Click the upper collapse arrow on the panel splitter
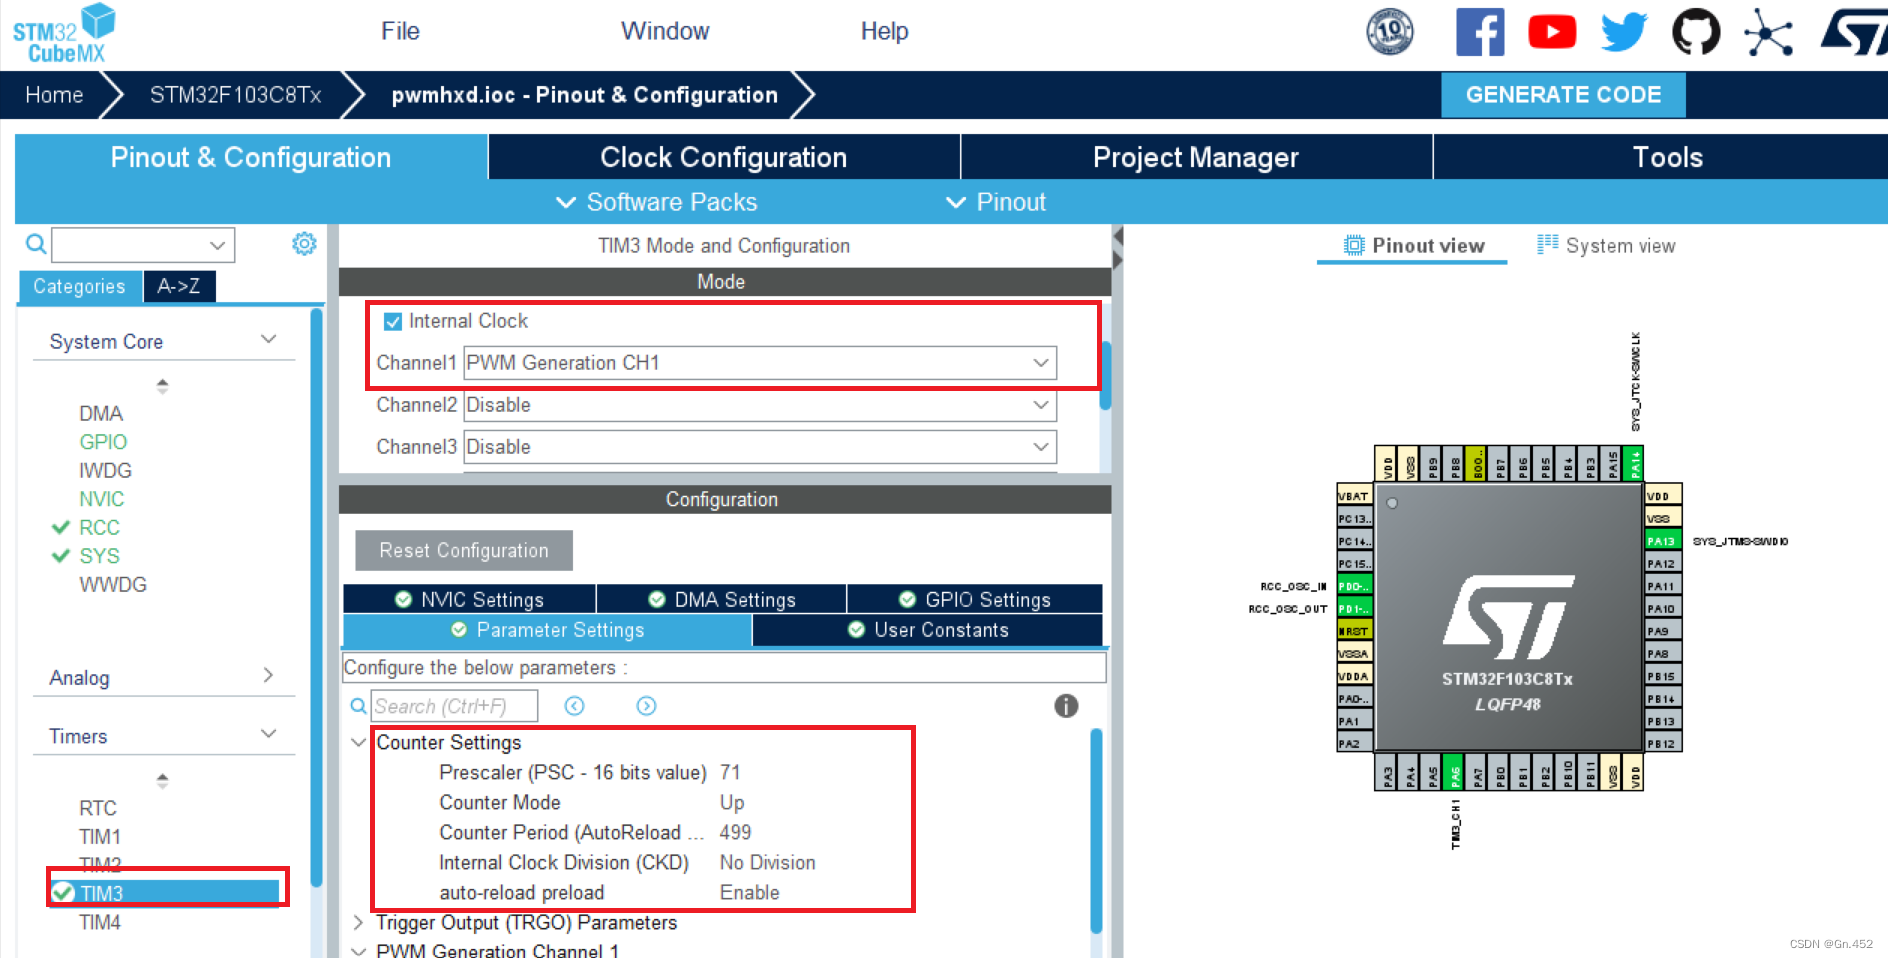Viewport: 1888px width, 958px height. coord(1117,237)
